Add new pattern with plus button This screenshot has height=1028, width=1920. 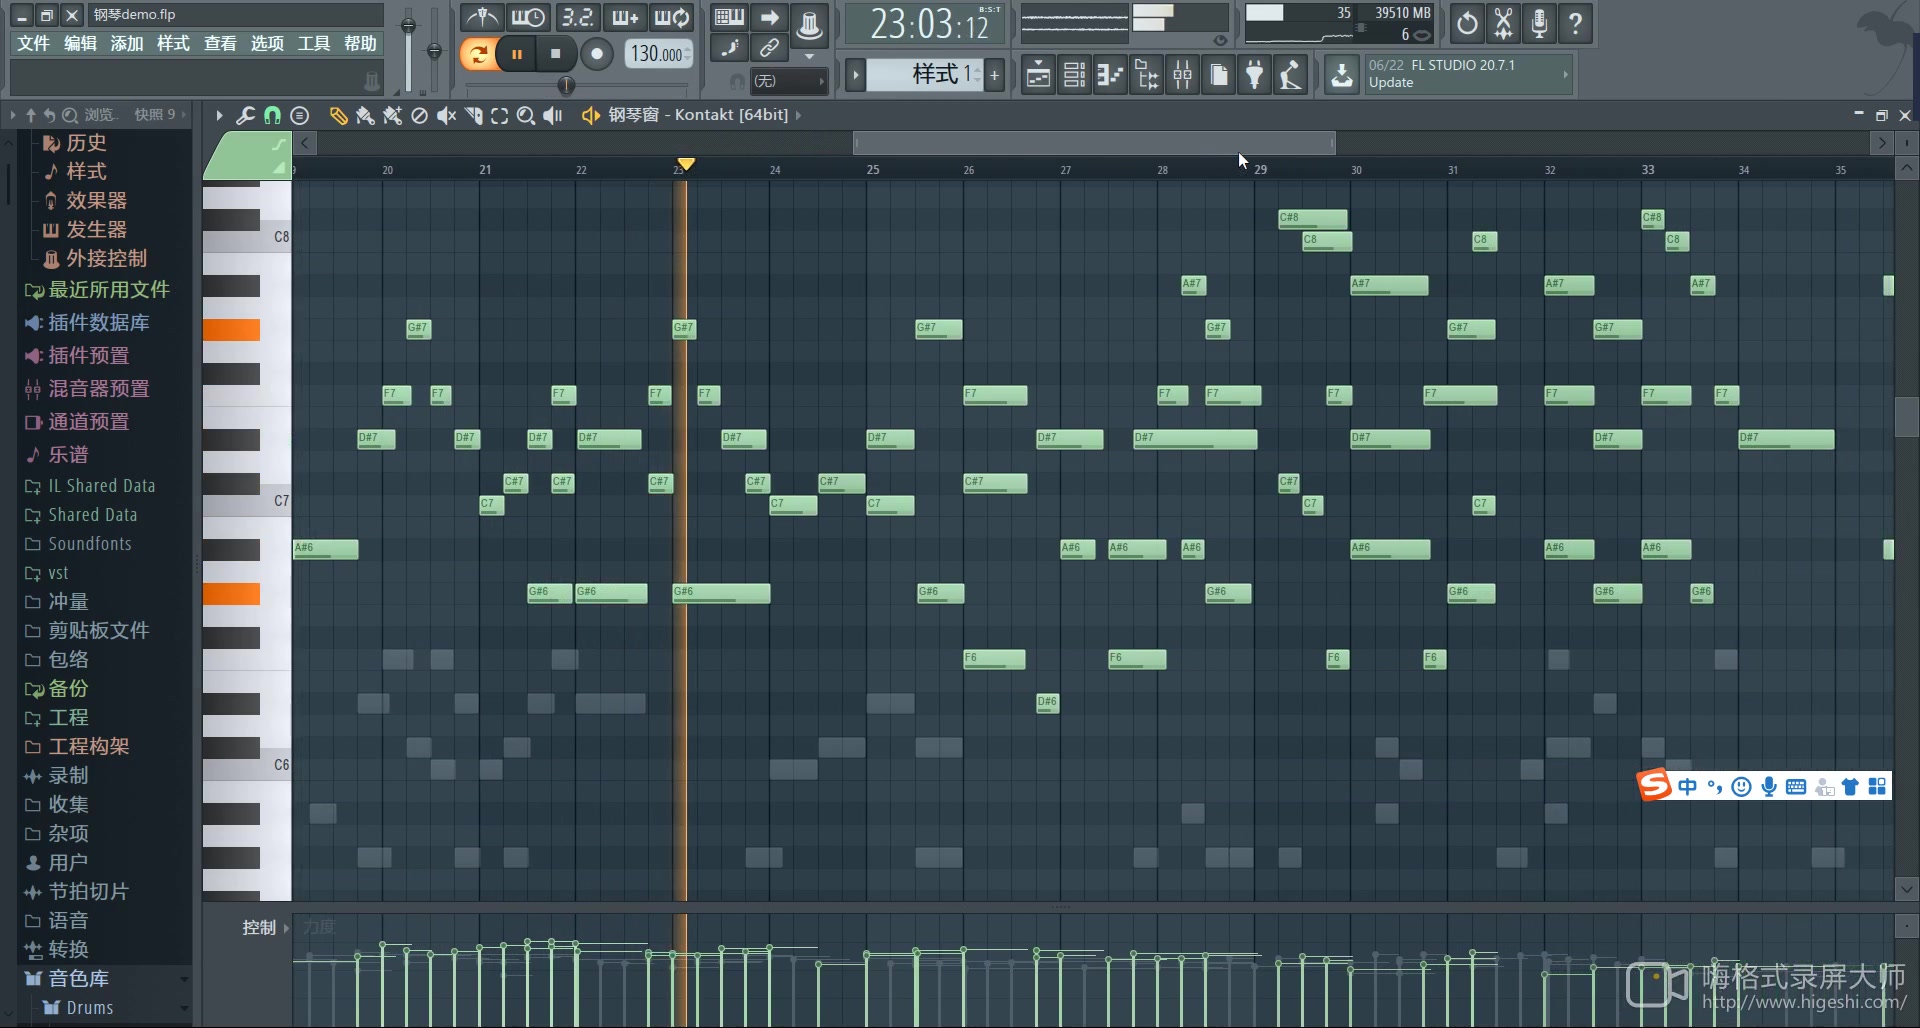pos(995,75)
